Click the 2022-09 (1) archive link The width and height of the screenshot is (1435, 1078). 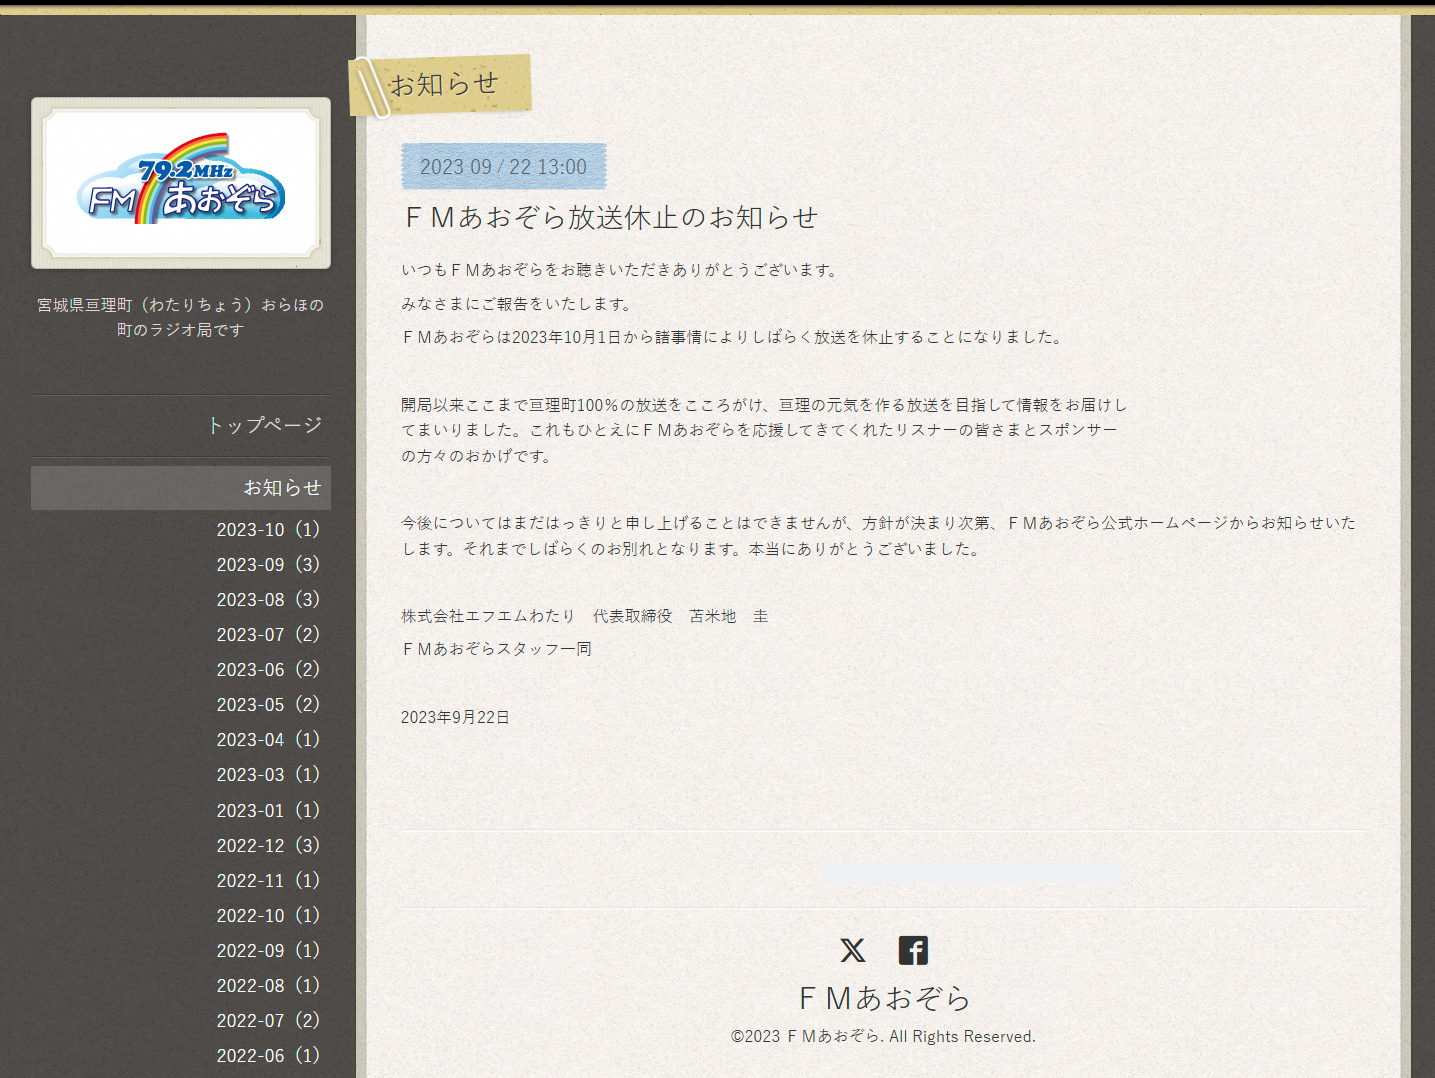coord(267,951)
